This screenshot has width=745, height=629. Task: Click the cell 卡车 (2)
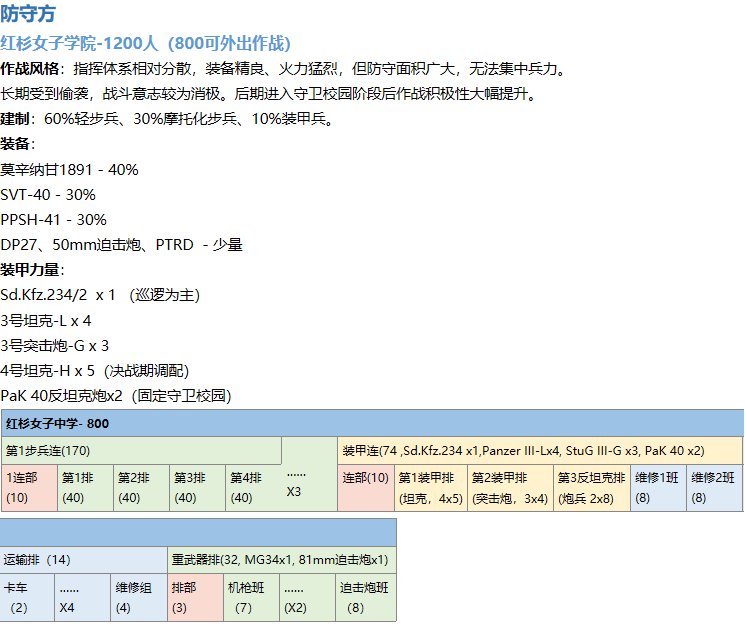[27, 598]
